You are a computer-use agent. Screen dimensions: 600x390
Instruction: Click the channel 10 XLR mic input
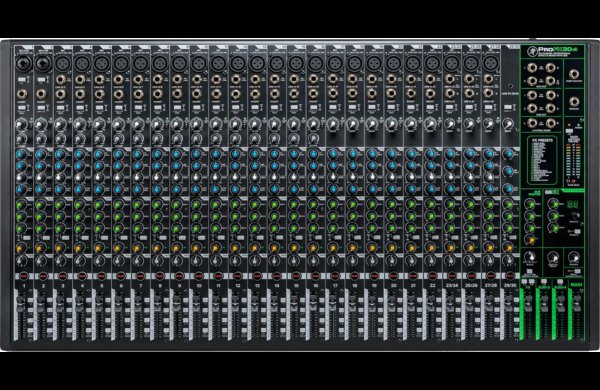pos(199,64)
